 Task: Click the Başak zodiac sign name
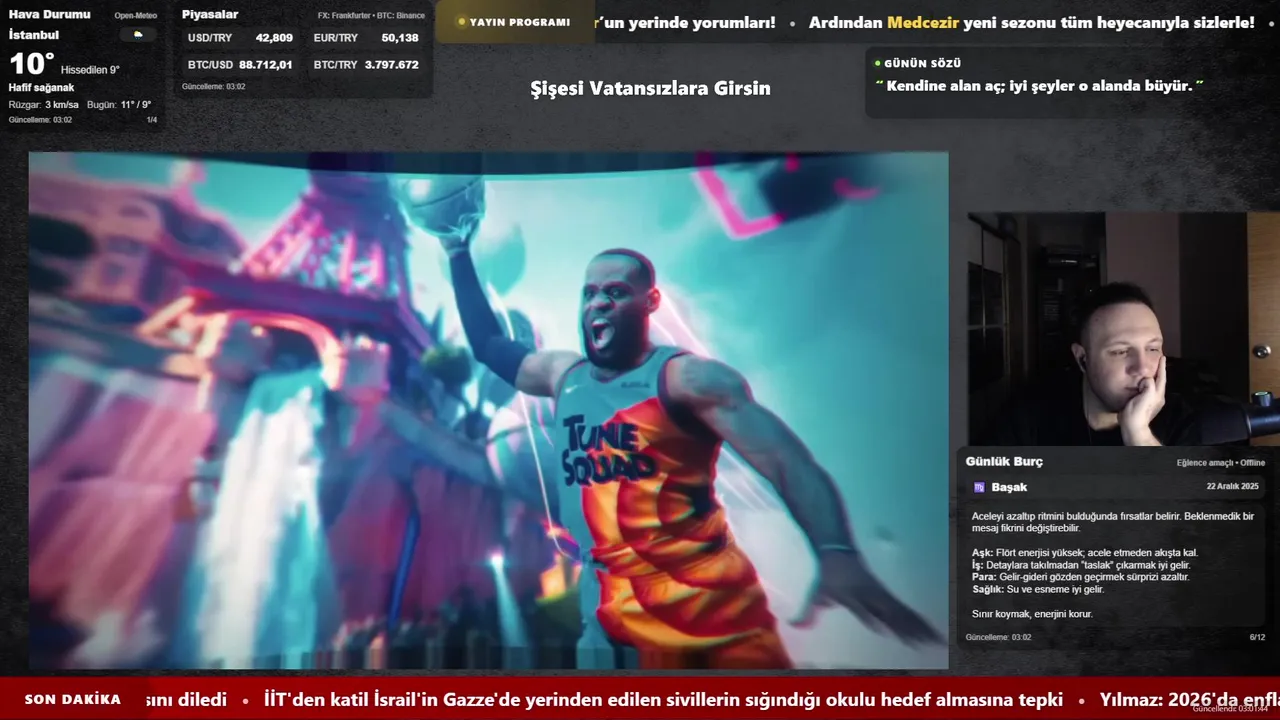[x=1009, y=487]
